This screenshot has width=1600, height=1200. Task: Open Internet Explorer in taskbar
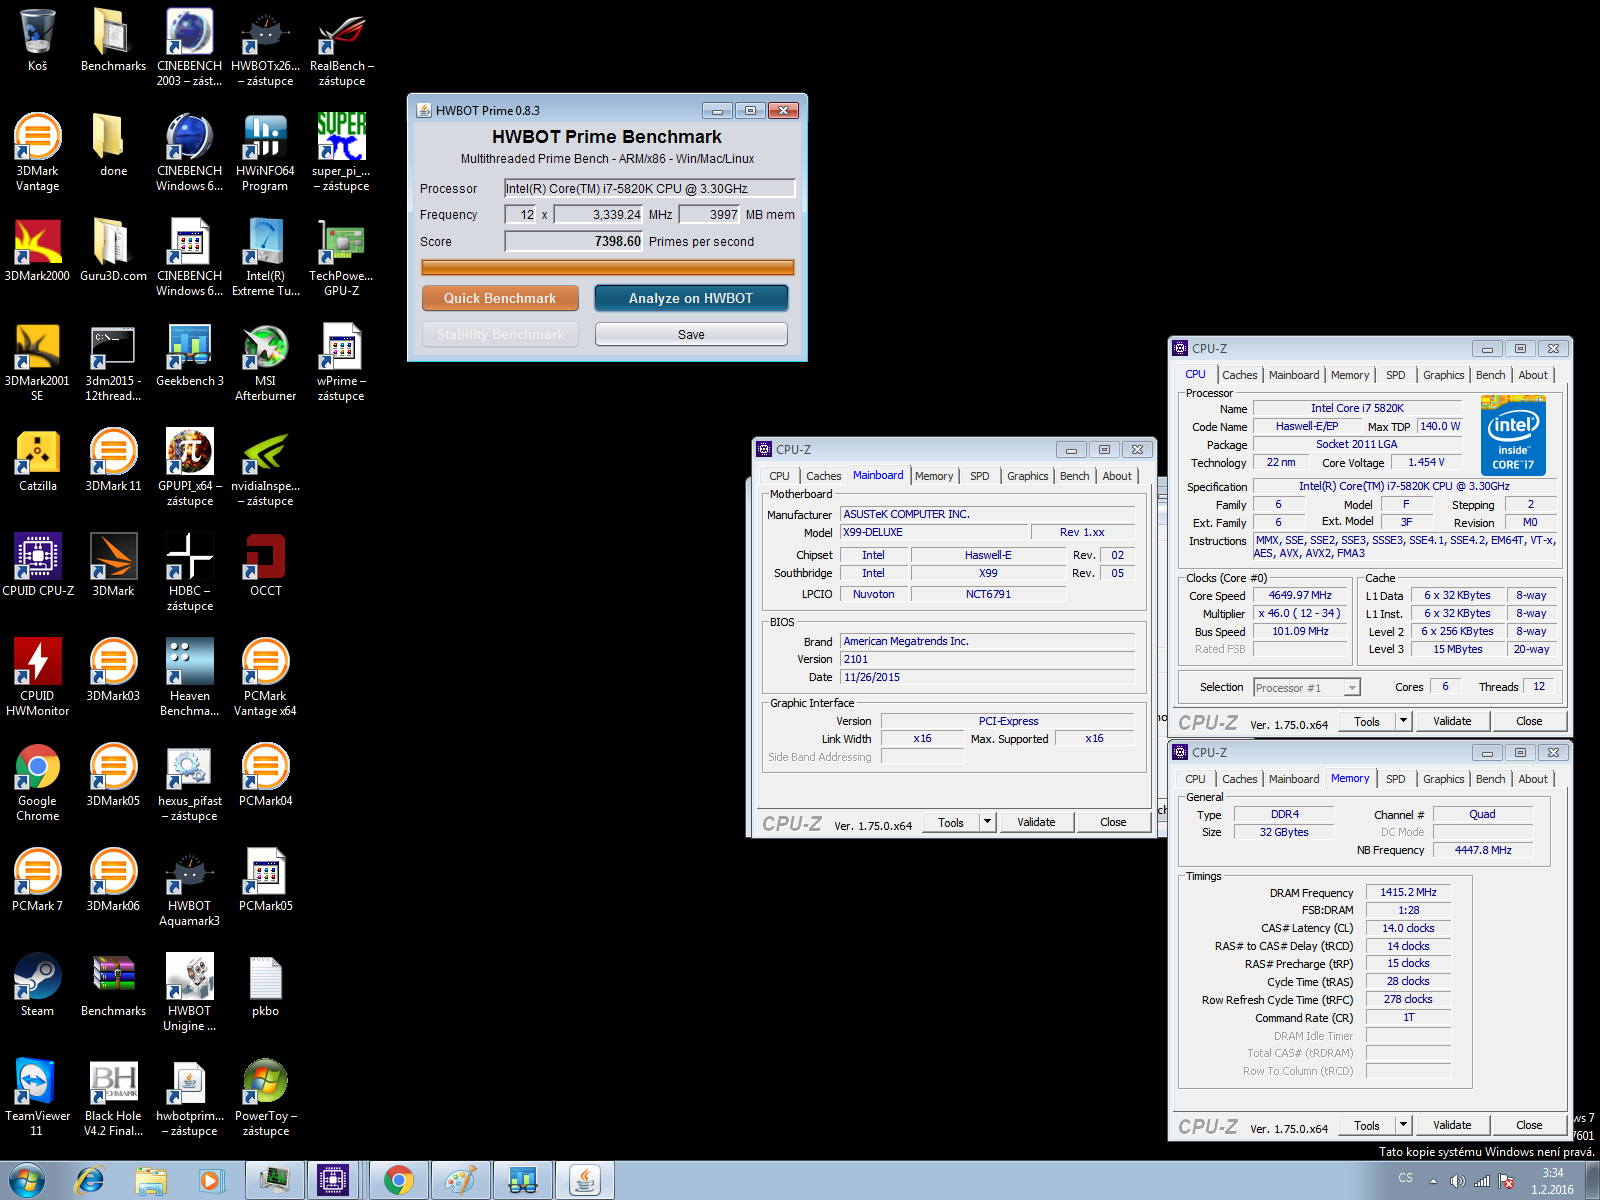tap(90, 1181)
